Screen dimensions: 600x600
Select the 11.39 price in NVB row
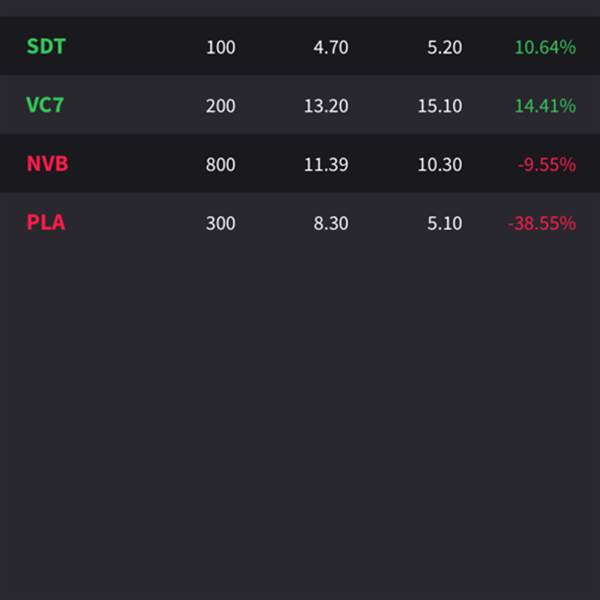(326, 165)
